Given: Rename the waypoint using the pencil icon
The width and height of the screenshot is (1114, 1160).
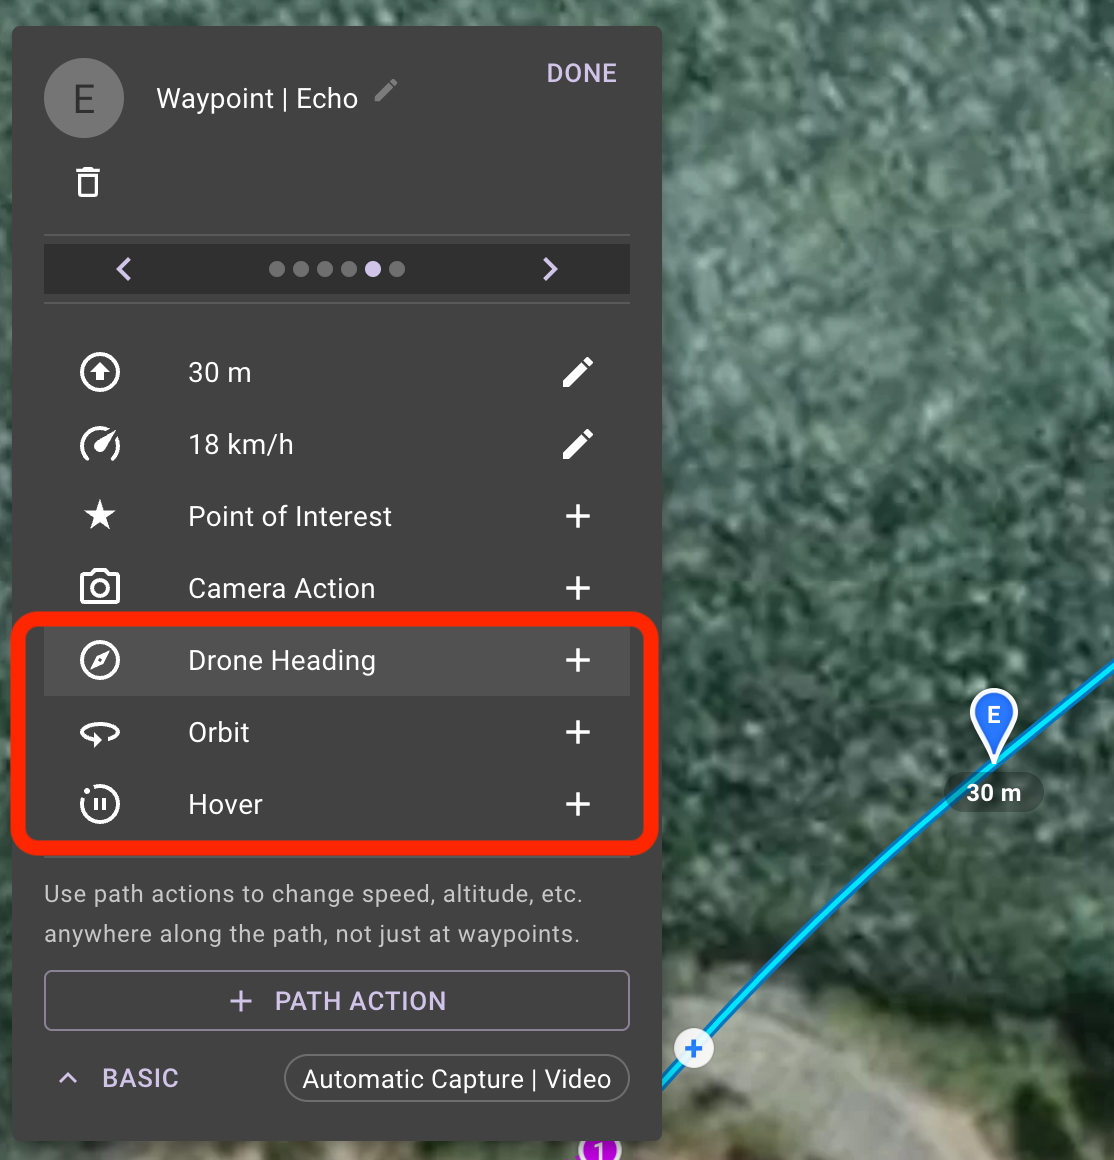Looking at the screenshot, I should click(386, 90).
